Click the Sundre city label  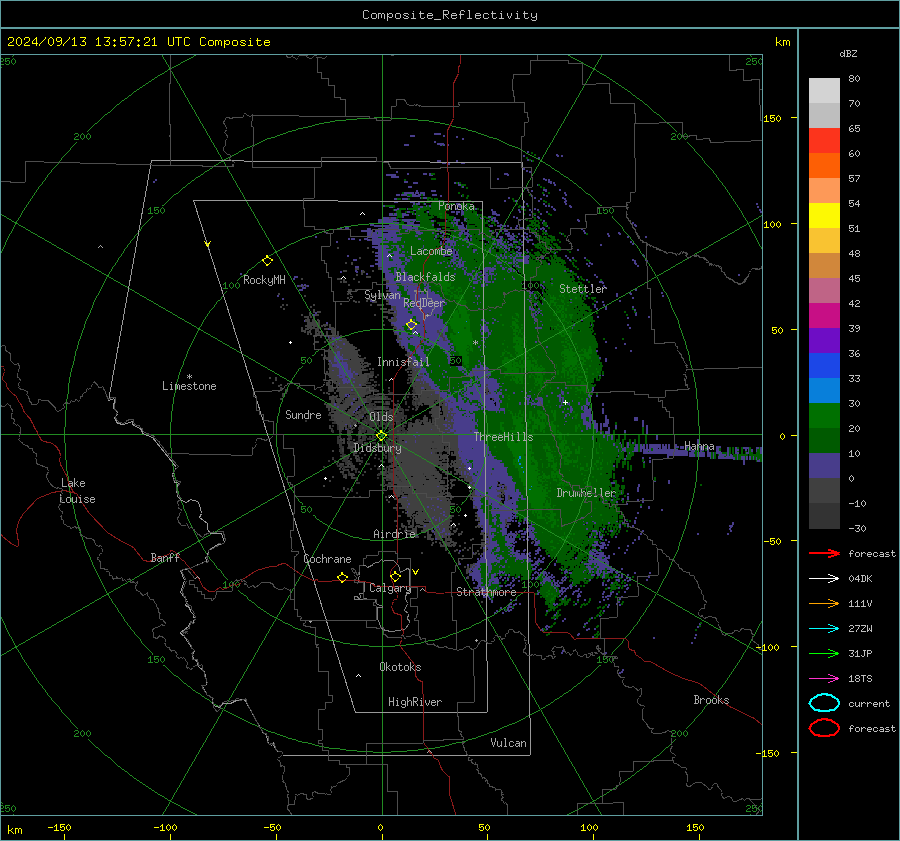[303, 414]
